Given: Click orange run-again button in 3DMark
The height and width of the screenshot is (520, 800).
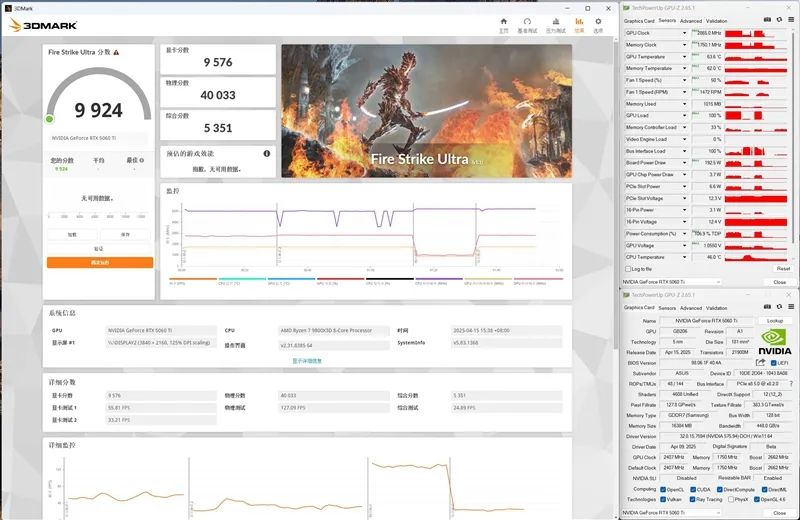Looking at the screenshot, I should [x=100, y=262].
